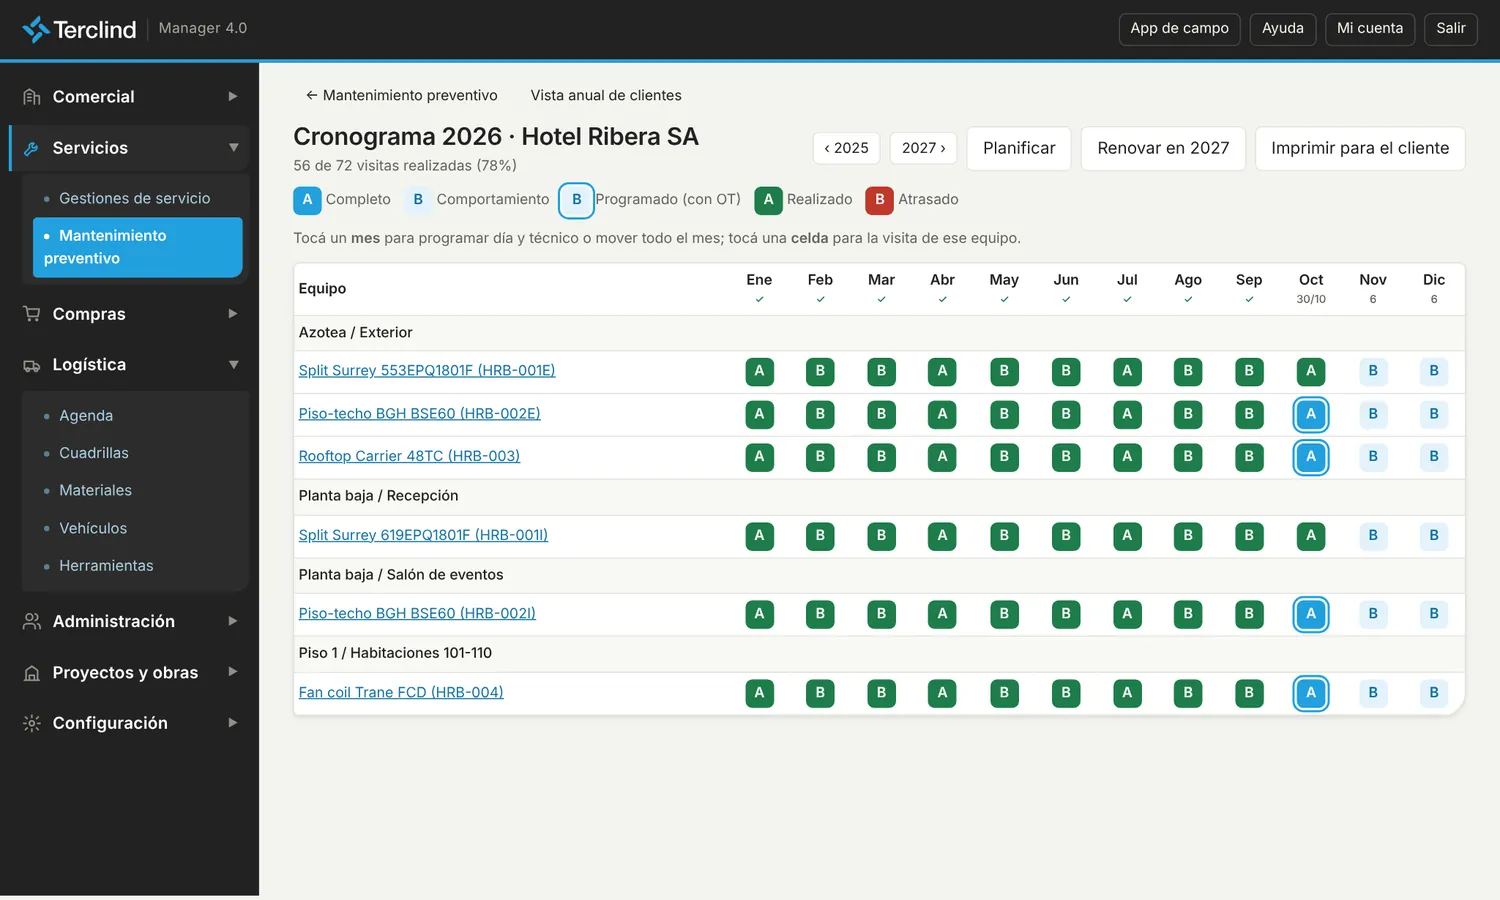
Task: Collapse the Logística menu arrow
Action: pyautogui.click(x=233, y=365)
